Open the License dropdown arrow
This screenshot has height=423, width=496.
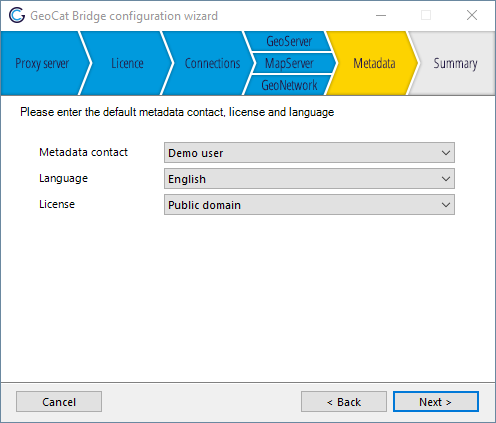click(x=446, y=205)
